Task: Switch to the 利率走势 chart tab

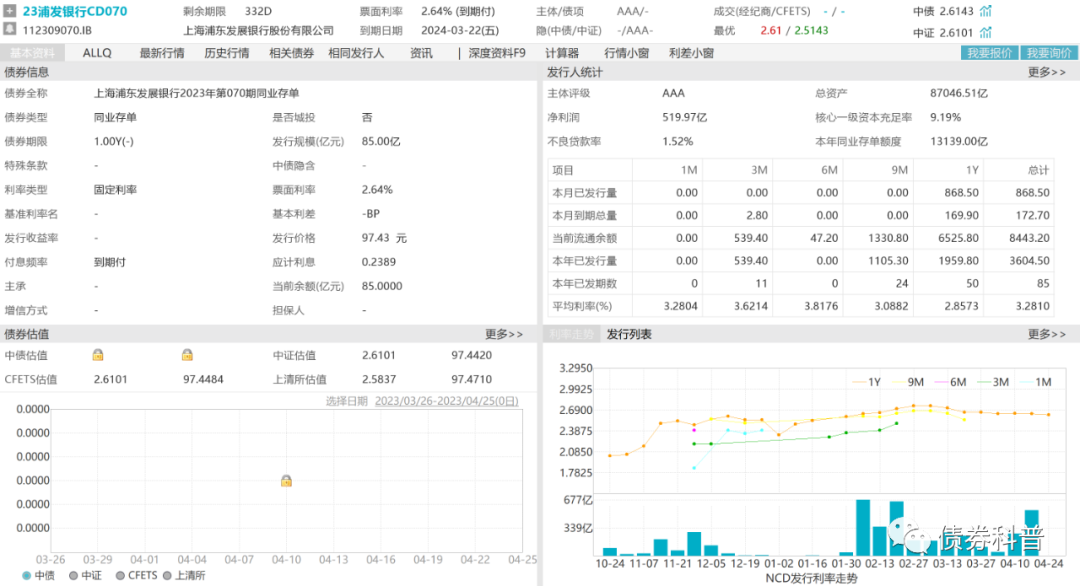Action: click(571, 334)
